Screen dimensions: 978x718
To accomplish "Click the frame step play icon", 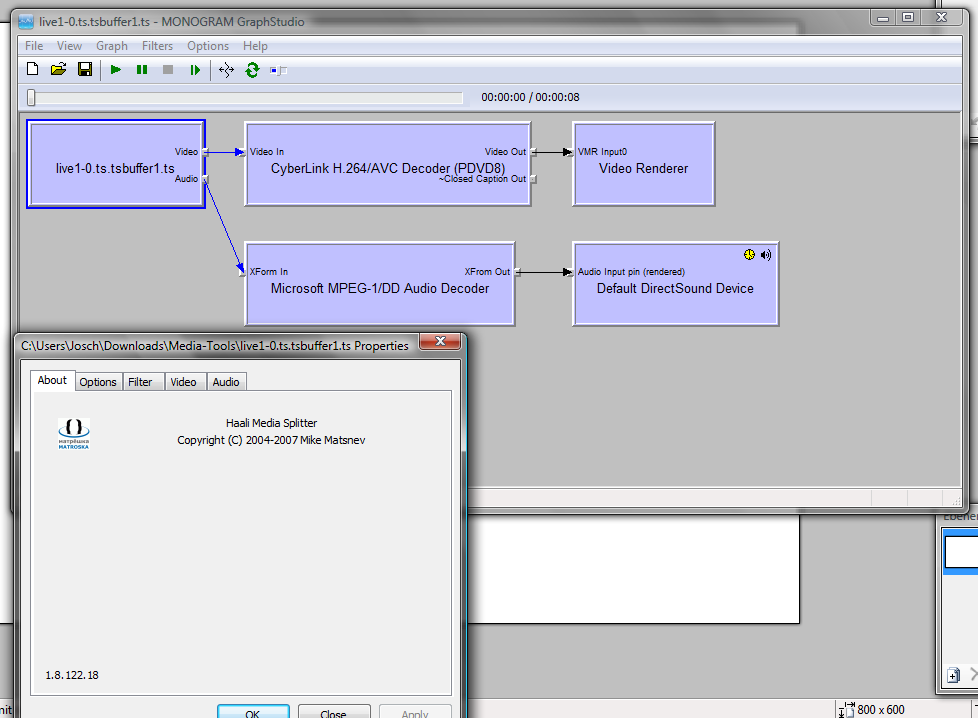I will click(x=195, y=70).
